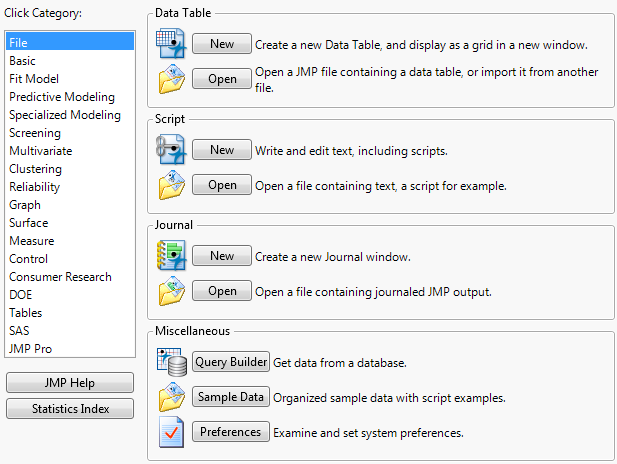Click the Preferences checklist icon
The image size is (617, 464).
(171, 432)
